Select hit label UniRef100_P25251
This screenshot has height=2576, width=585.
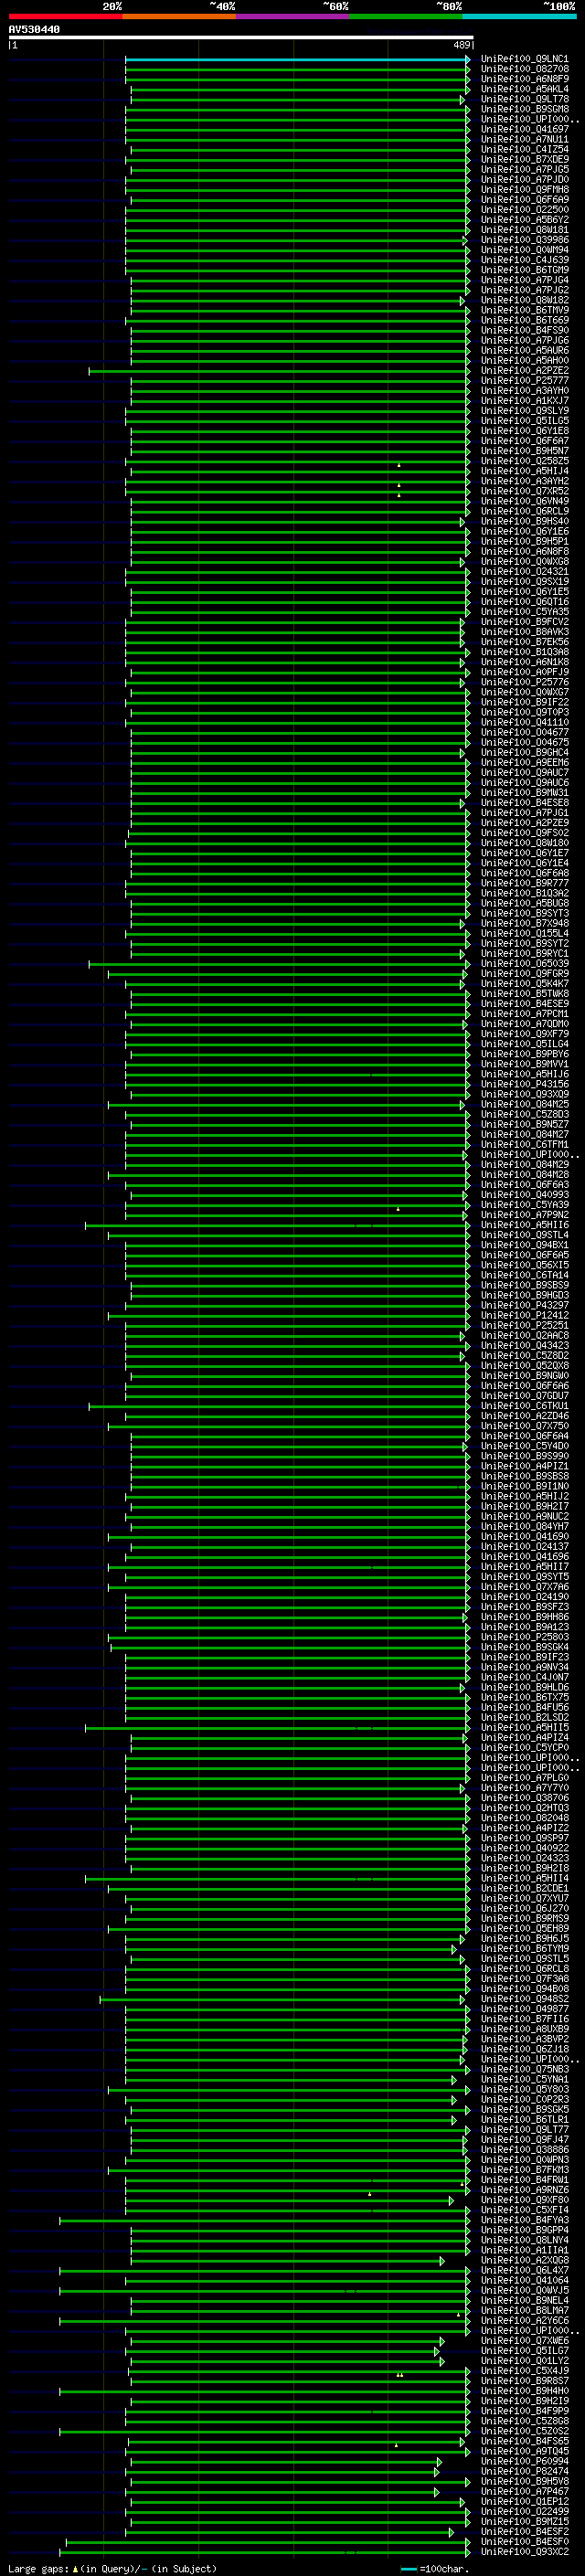[x=524, y=1326]
